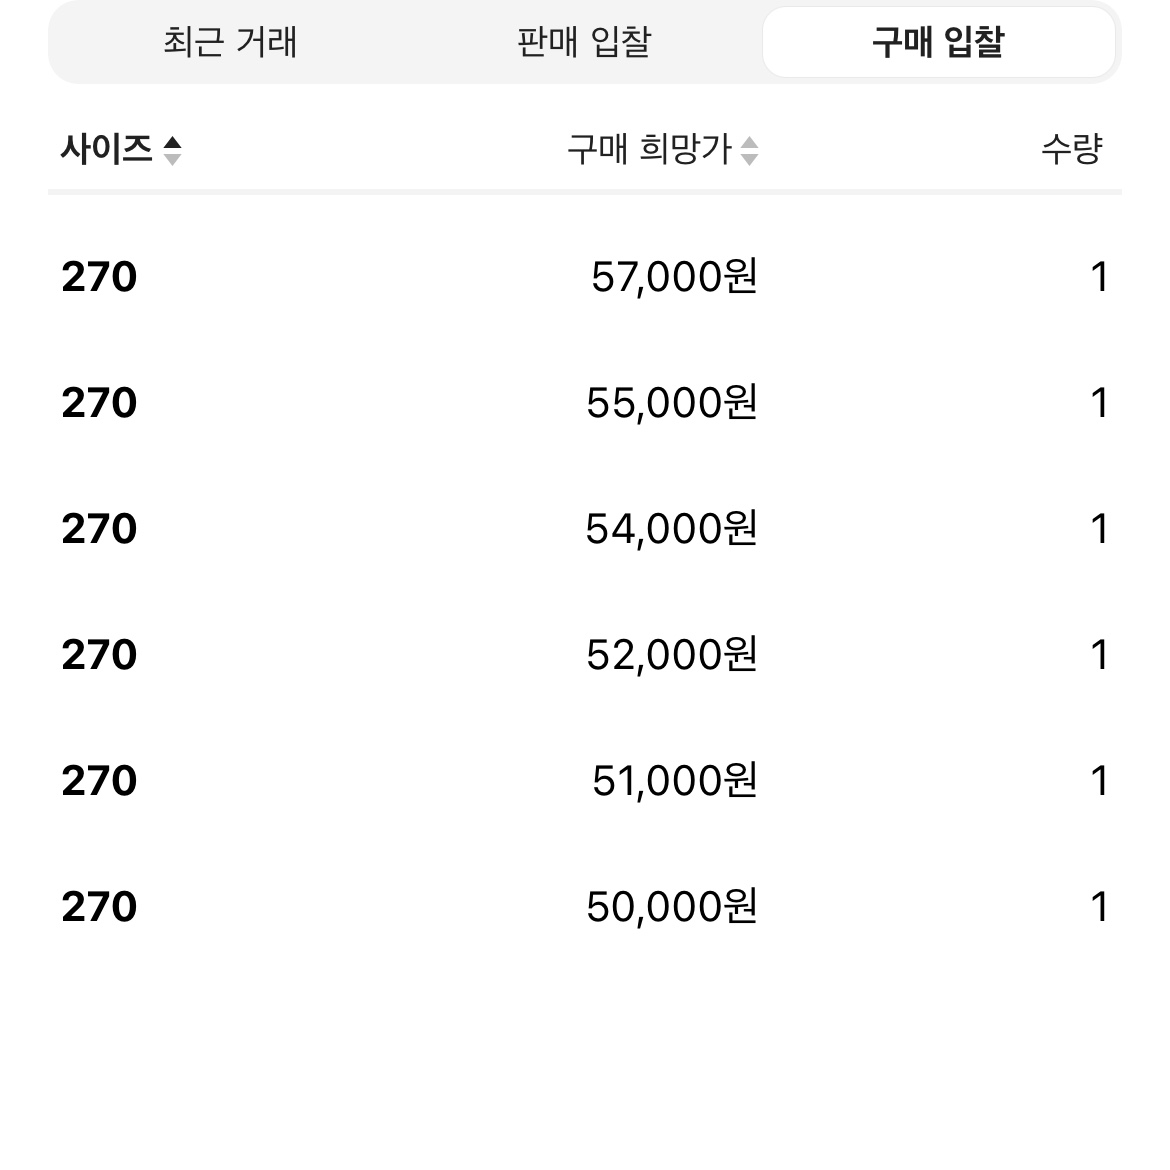
Task: Select the 52,000원 bid price
Action: point(672,655)
